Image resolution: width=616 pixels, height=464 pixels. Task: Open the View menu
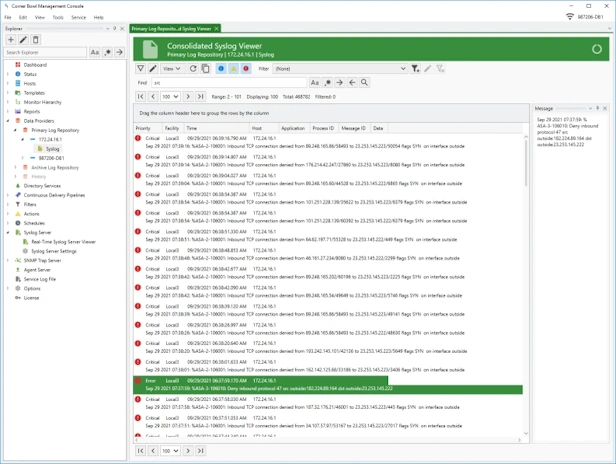pyautogui.click(x=40, y=17)
